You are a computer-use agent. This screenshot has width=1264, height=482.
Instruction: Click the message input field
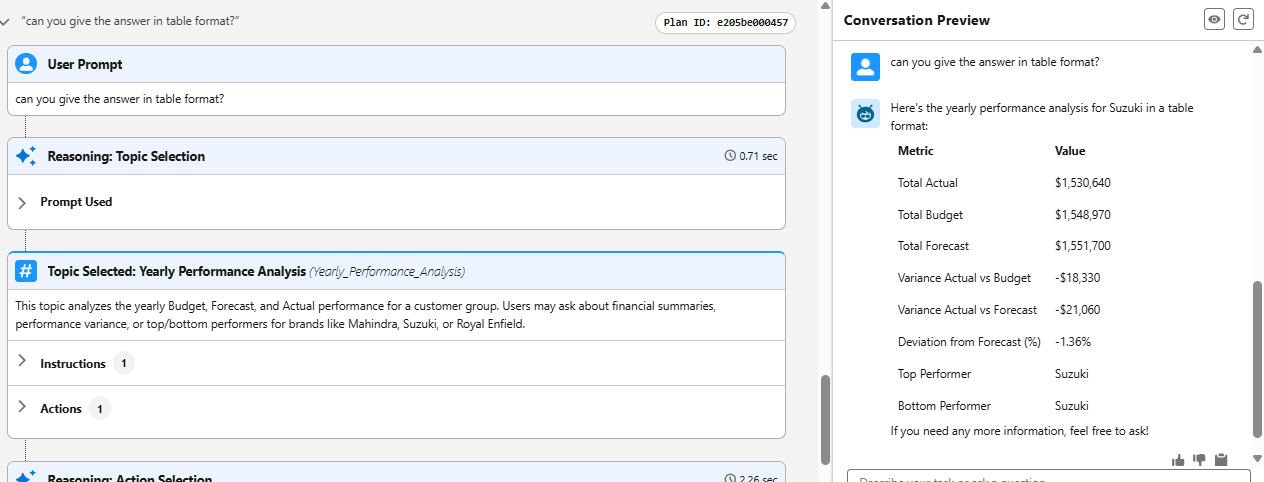pyautogui.click(x=1040, y=477)
